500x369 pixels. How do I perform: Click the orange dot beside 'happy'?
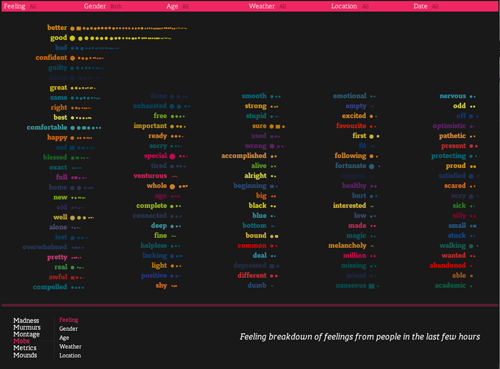click(72, 138)
